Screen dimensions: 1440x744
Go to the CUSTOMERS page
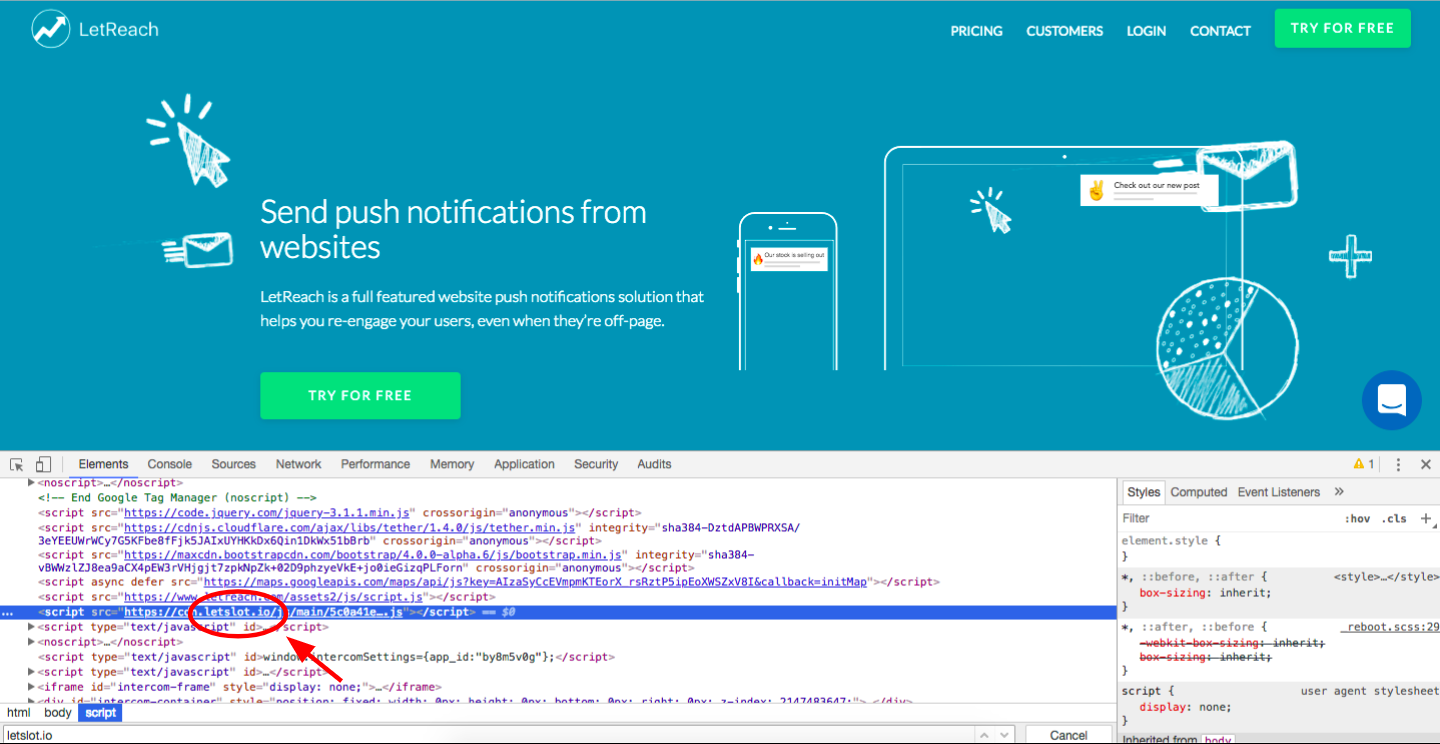click(1064, 31)
